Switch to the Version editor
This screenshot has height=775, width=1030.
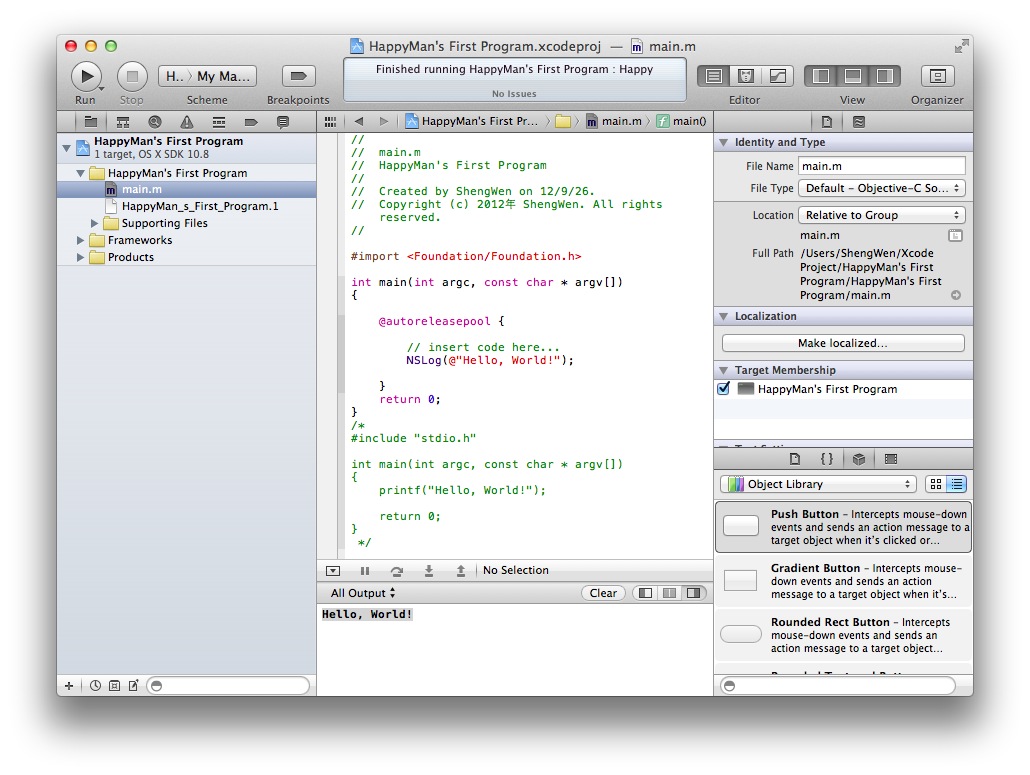[x=776, y=76]
